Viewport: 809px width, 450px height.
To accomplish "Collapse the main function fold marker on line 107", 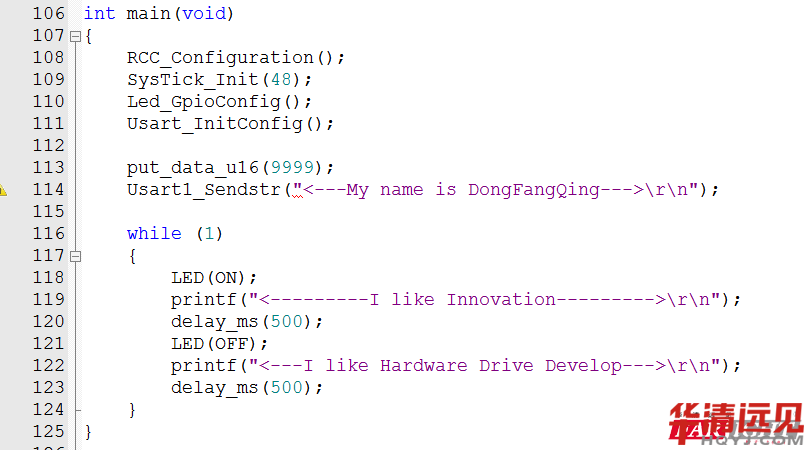I will (x=75, y=36).
